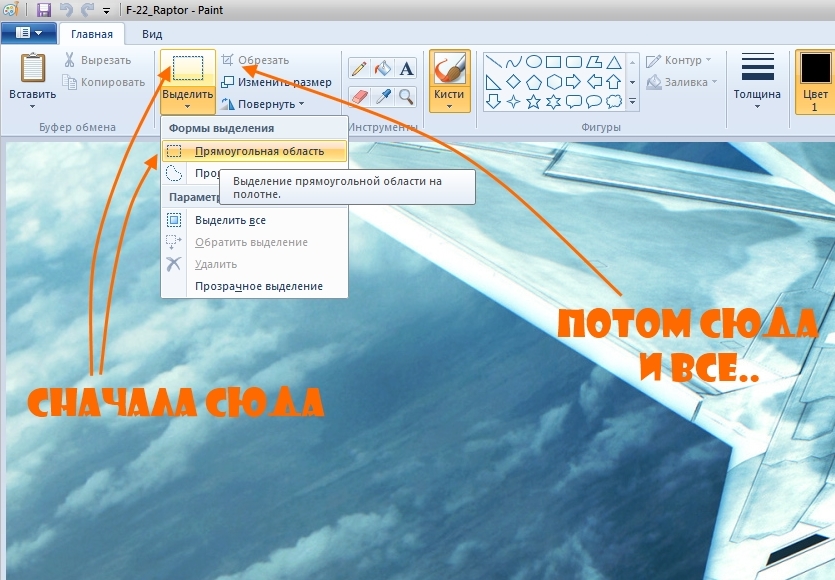The width and height of the screenshot is (835, 580).
Task: Choose Обратить выделение from menu
Action: 254,242
